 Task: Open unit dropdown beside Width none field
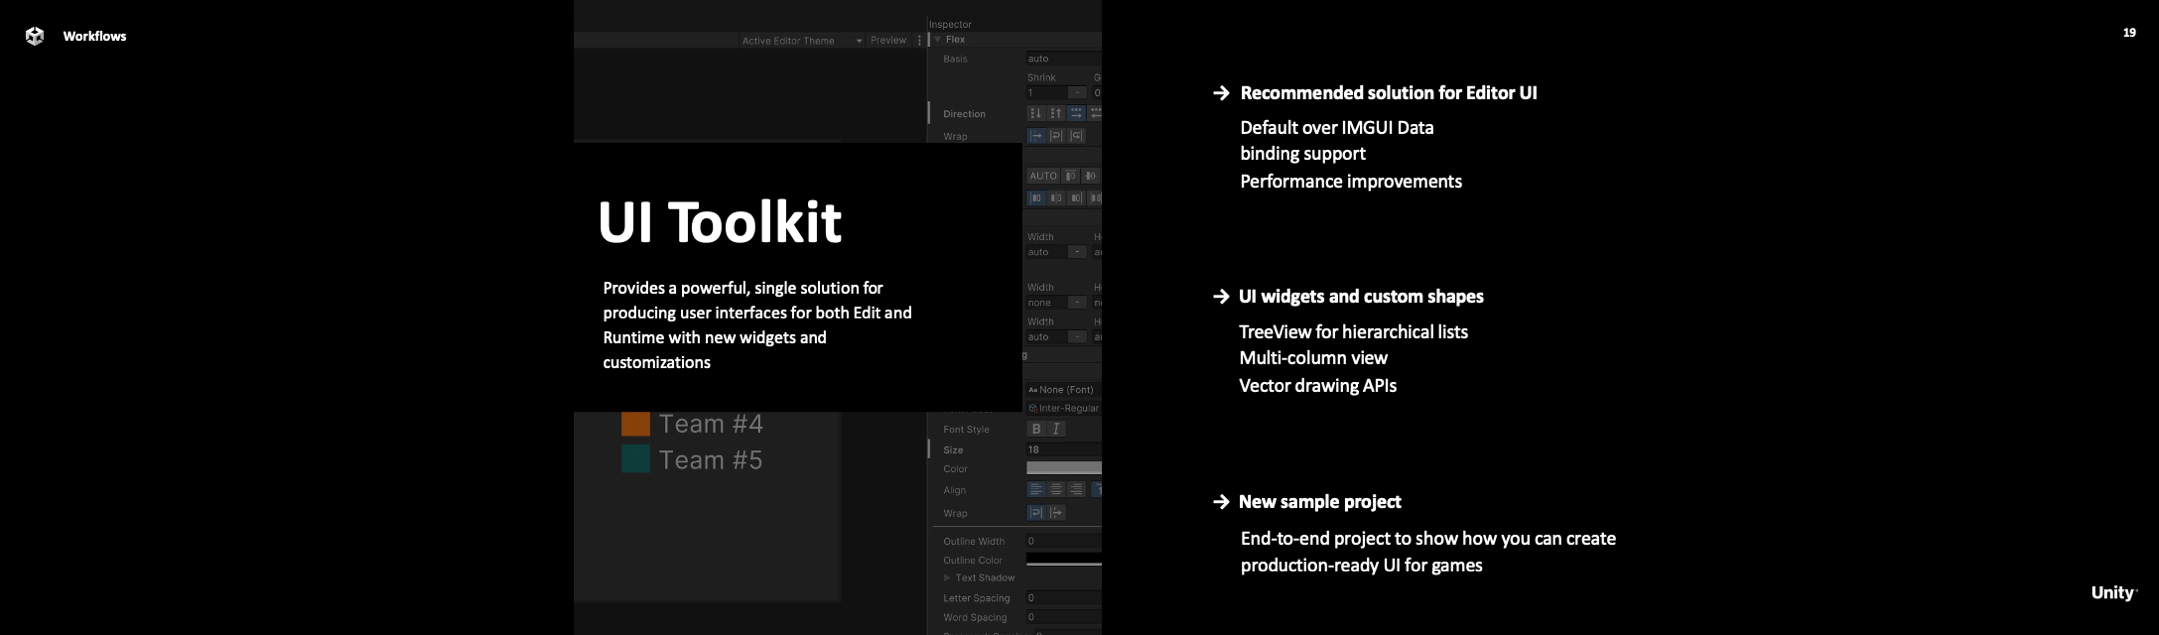1077,302
